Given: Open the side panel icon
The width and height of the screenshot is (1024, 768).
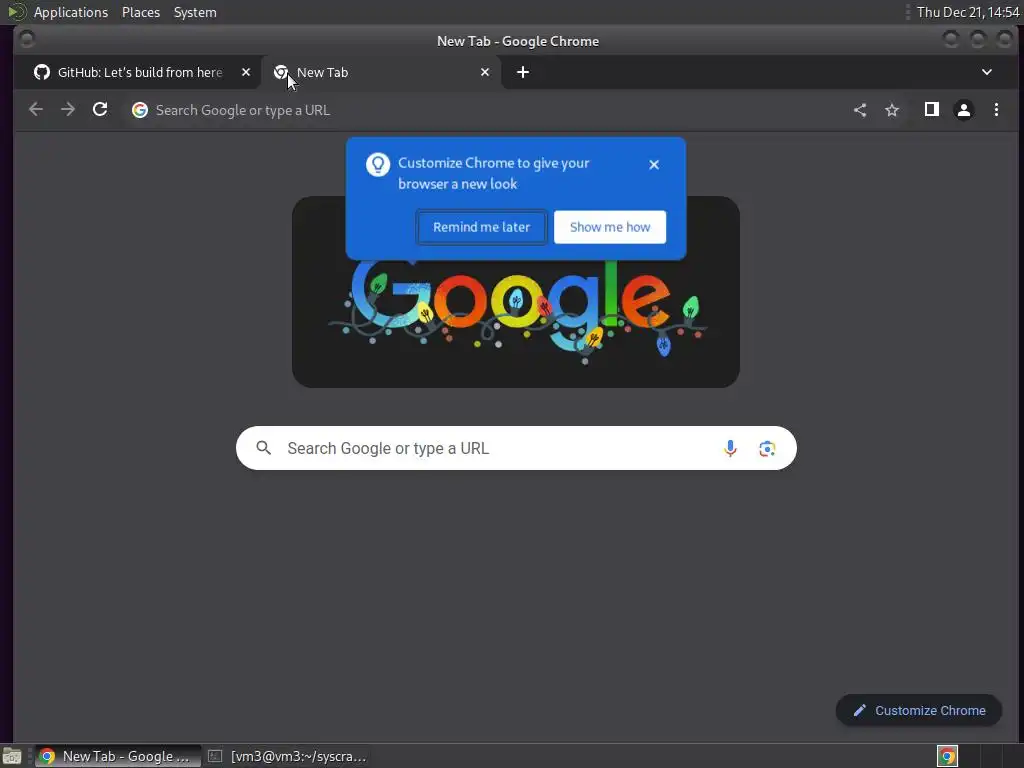Looking at the screenshot, I should coord(931,110).
